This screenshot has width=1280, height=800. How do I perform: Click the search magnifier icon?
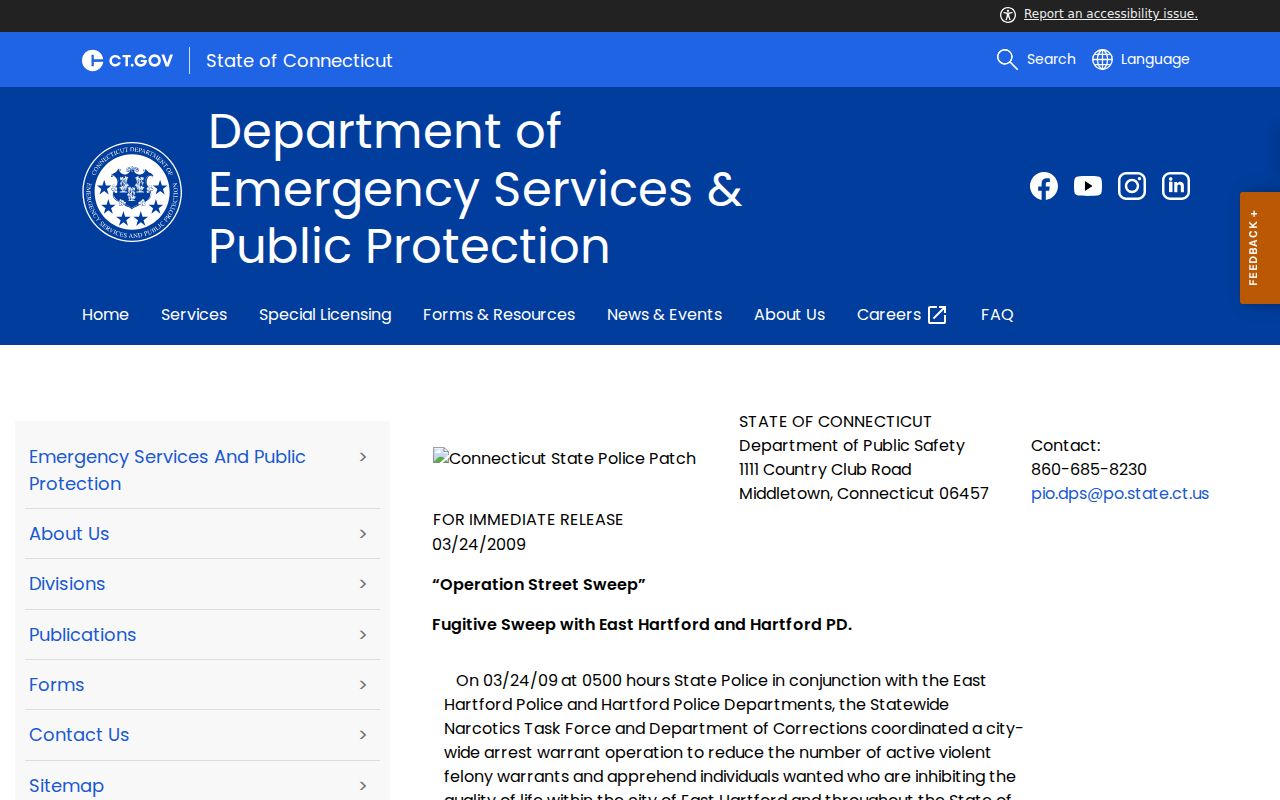pyautogui.click(x=1007, y=60)
